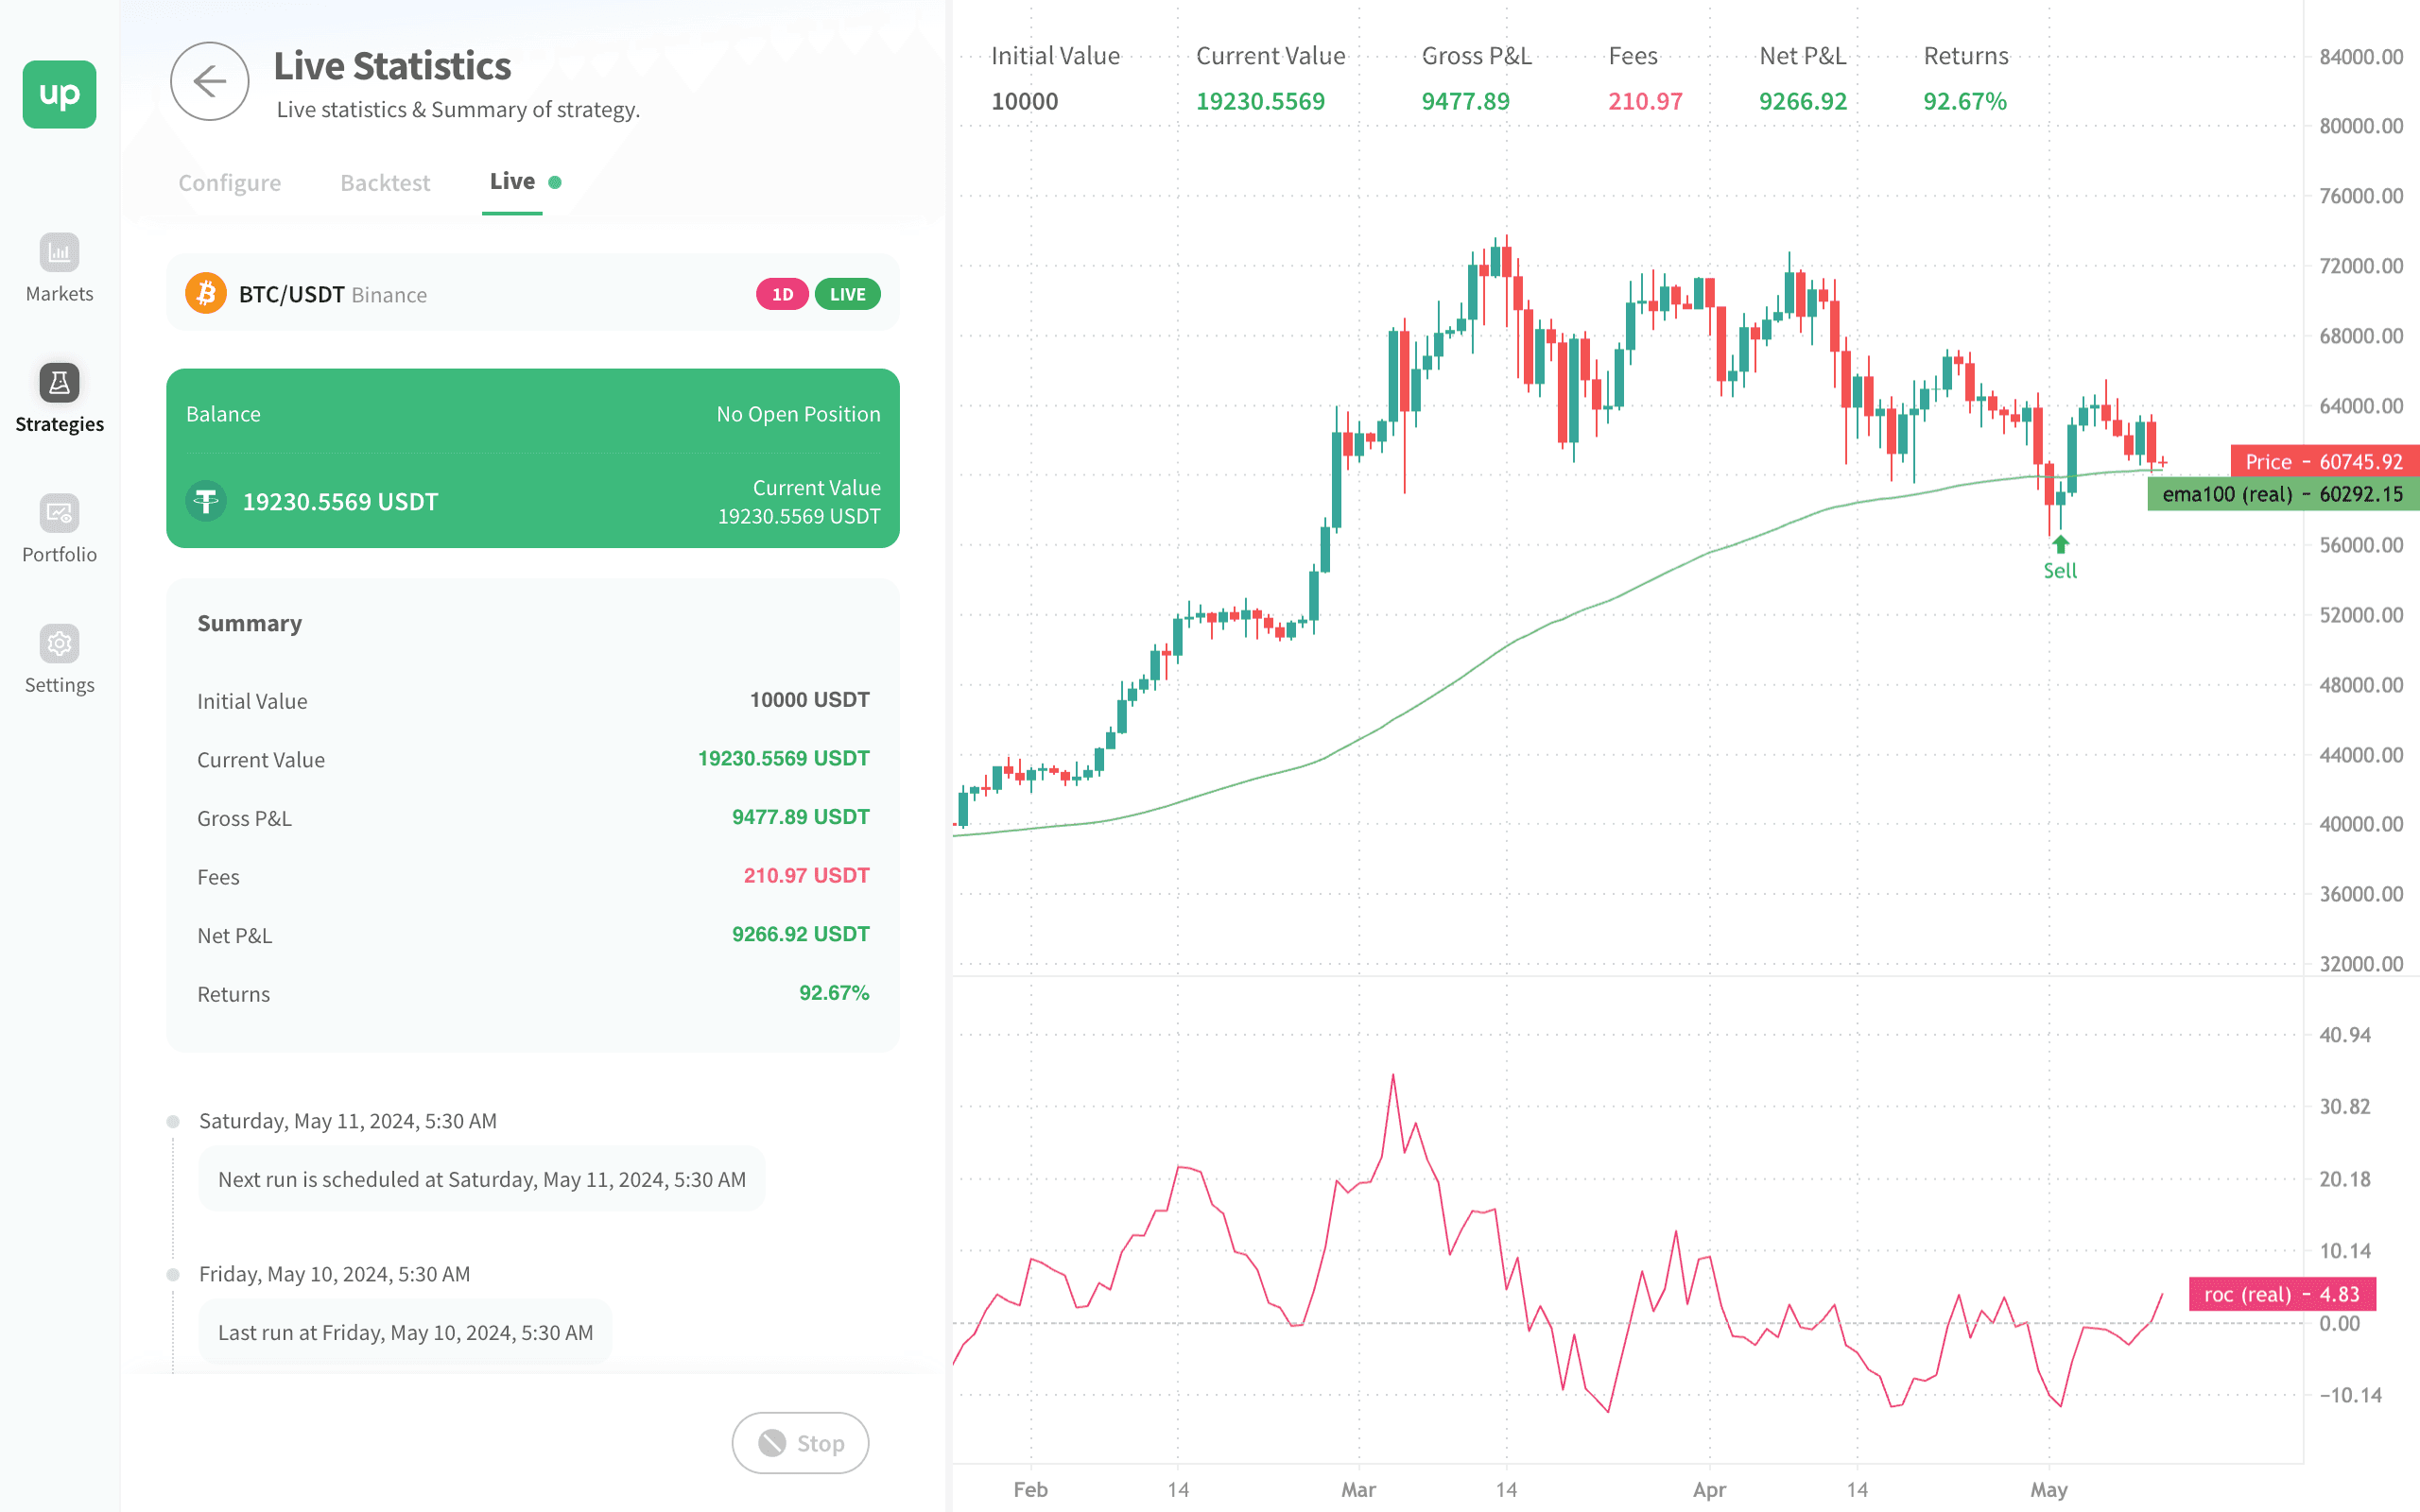The image size is (2420, 1512).
Task: Open the Portfolio sidebar icon
Action: coord(59,514)
